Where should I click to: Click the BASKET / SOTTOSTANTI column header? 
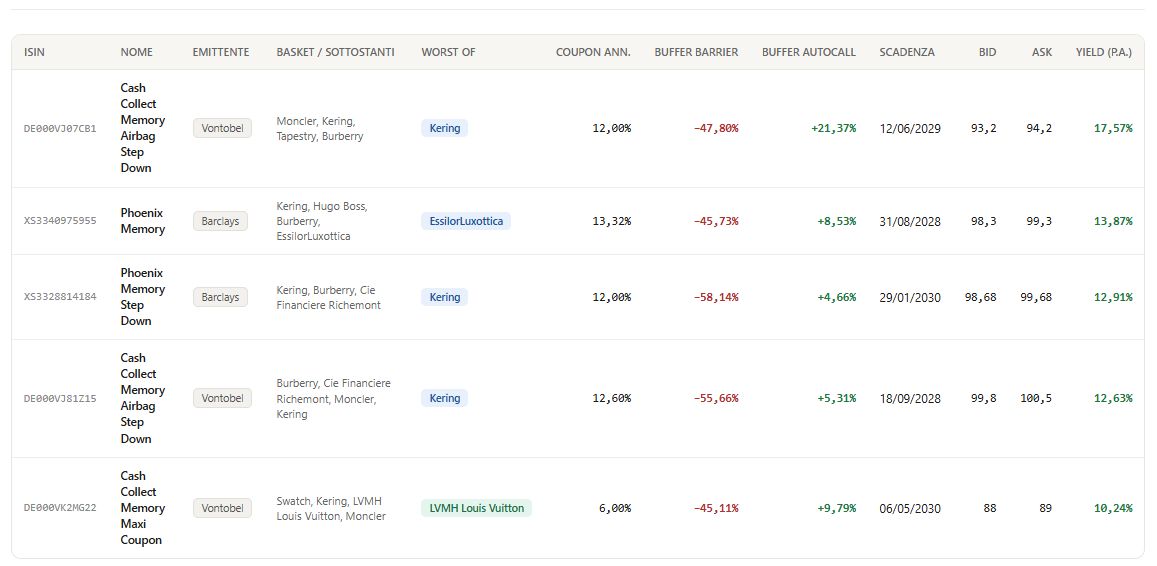(x=335, y=52)
